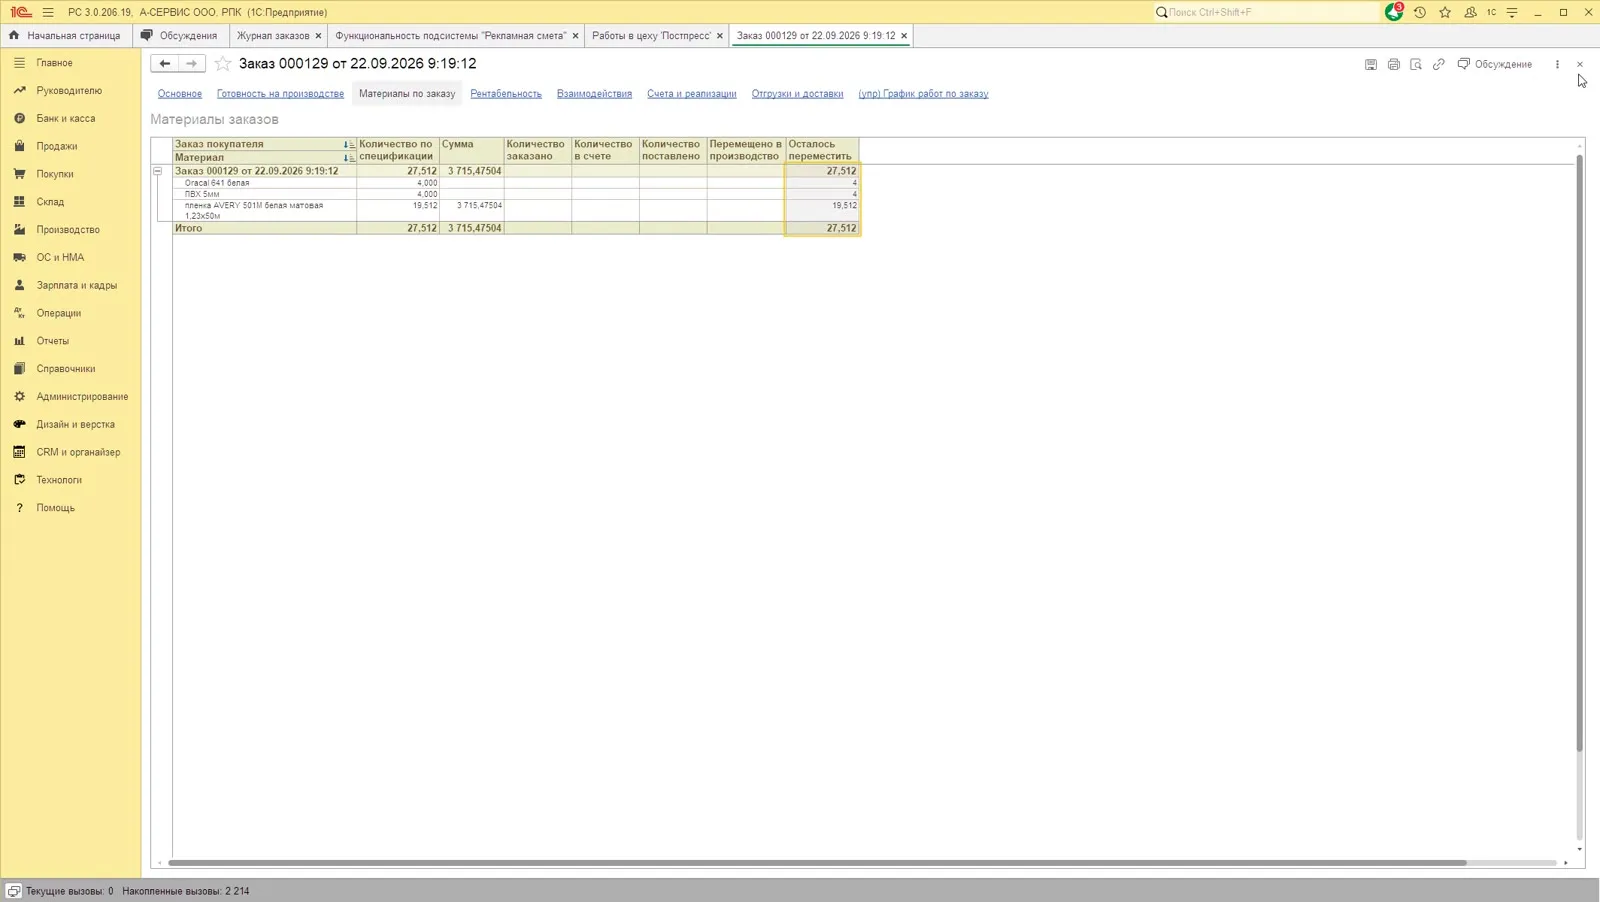
Task: Open favorites star in title bar
Action: click(x=1445, y=12)
